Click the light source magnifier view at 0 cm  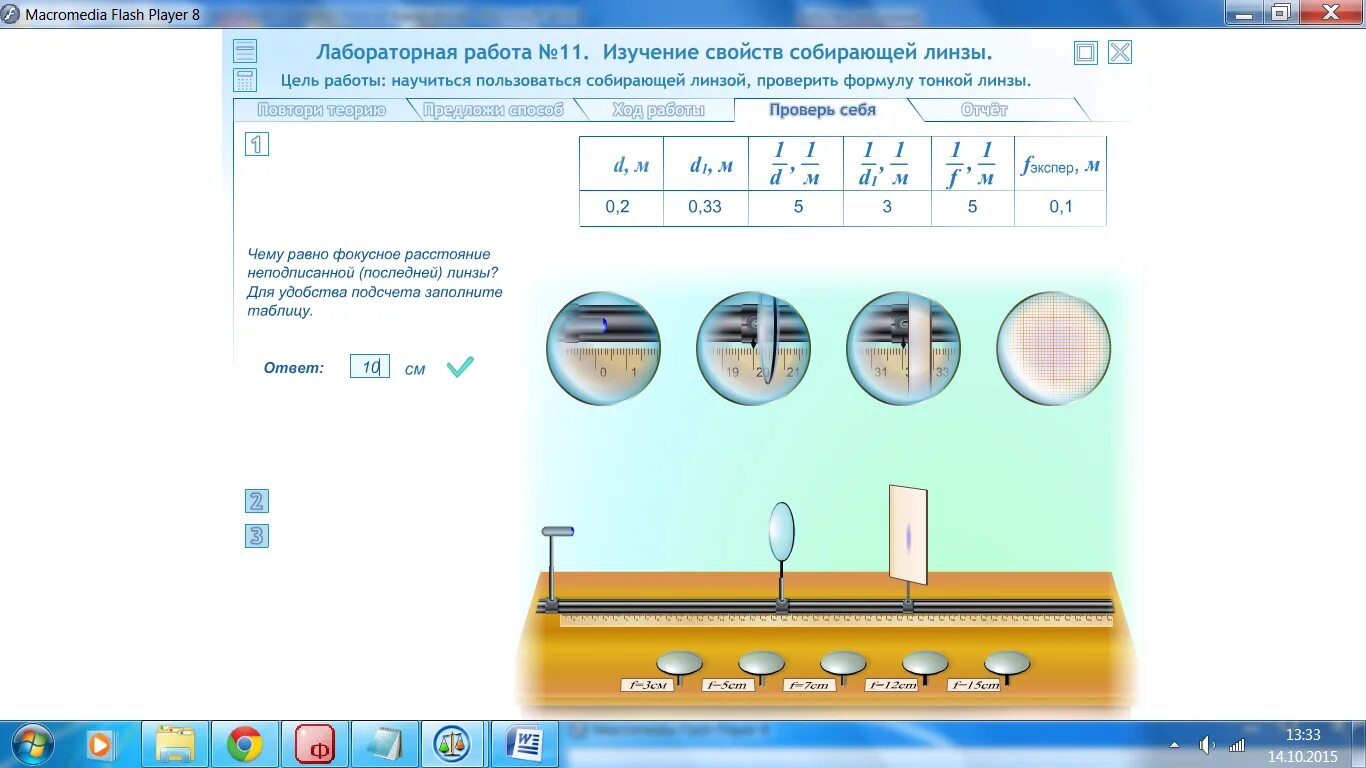click(603, 348)
